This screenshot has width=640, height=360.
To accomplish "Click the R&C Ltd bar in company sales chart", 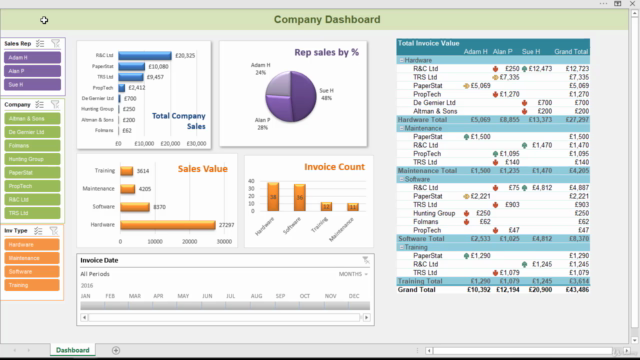I will (145, 56).
